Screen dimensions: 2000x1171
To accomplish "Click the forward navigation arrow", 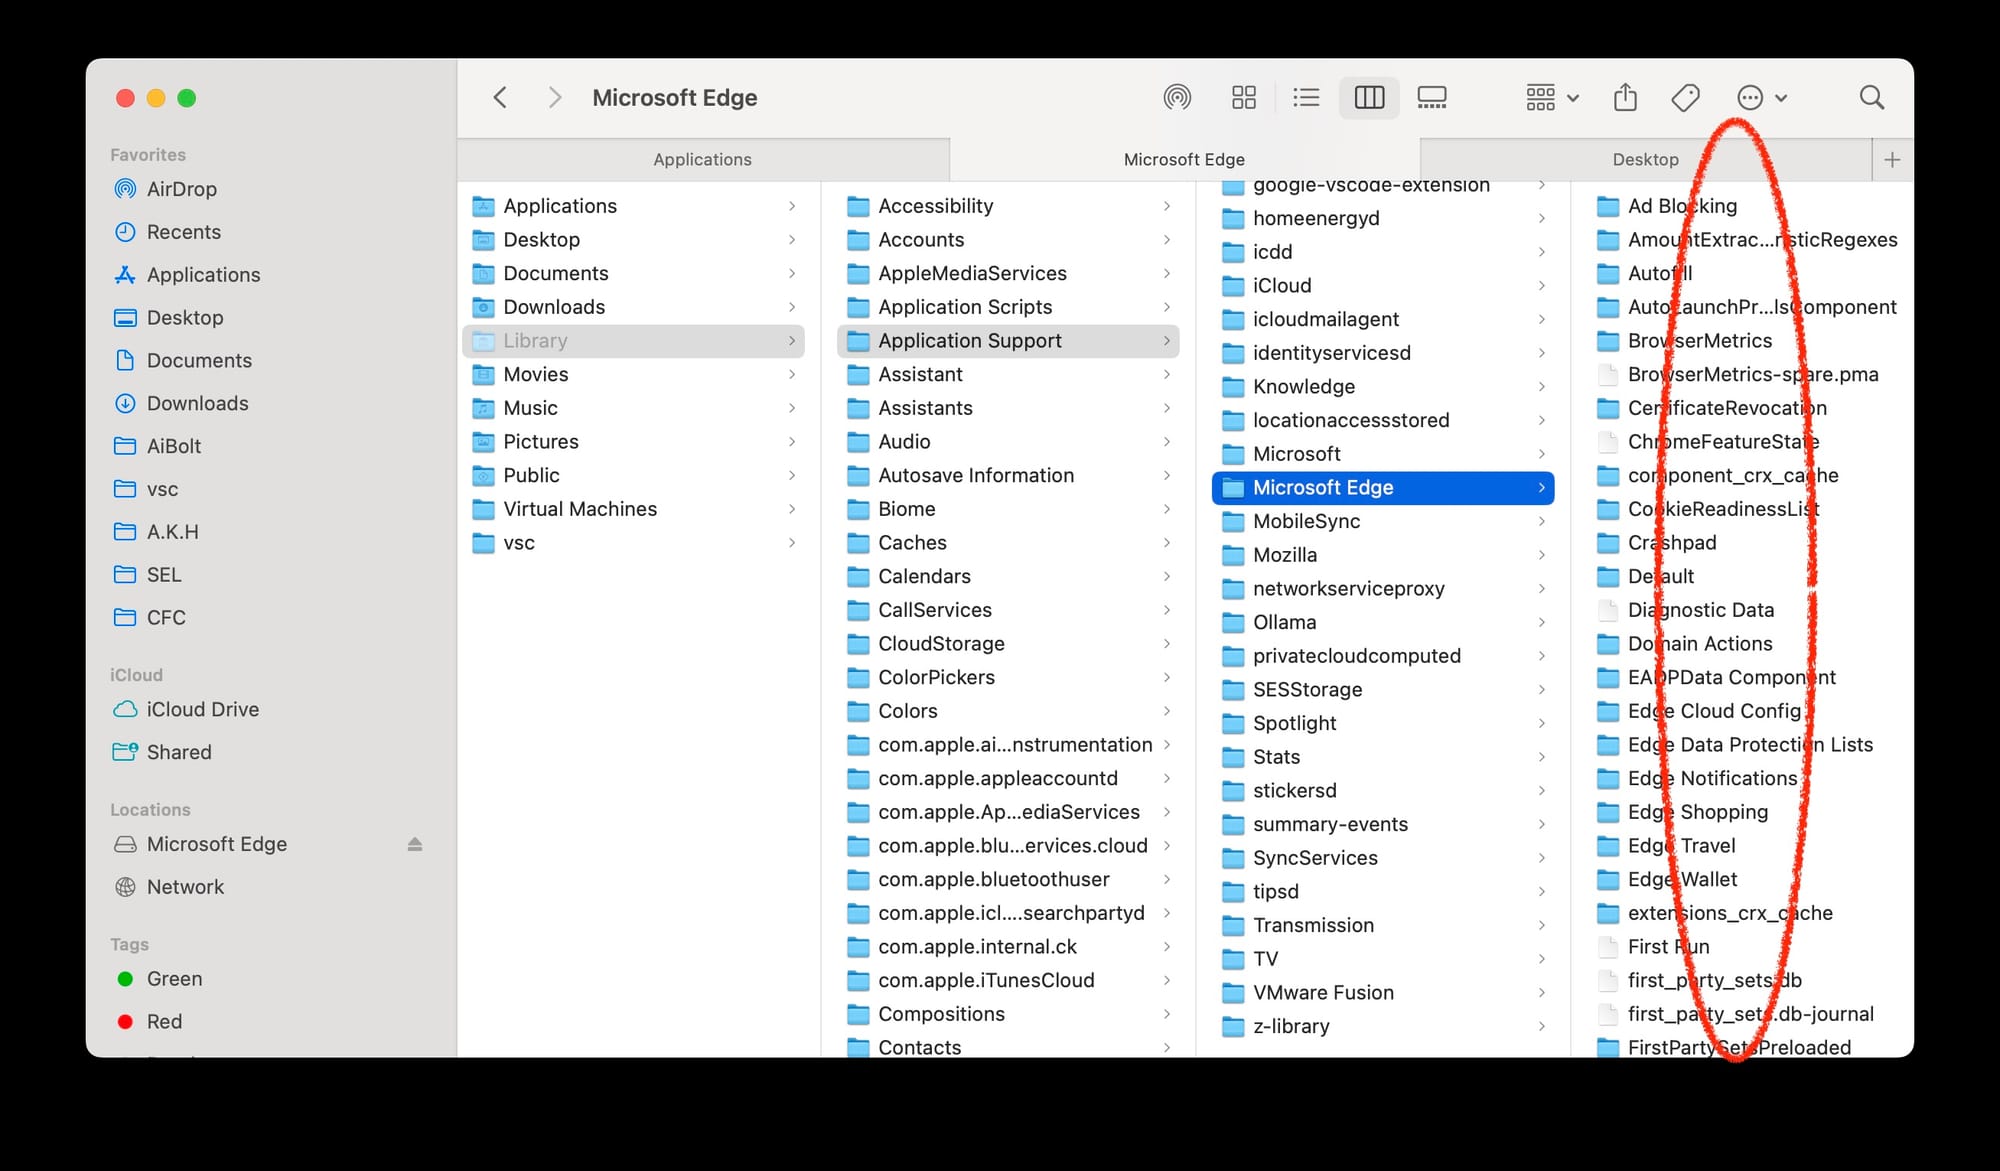I will pos(555,97).
